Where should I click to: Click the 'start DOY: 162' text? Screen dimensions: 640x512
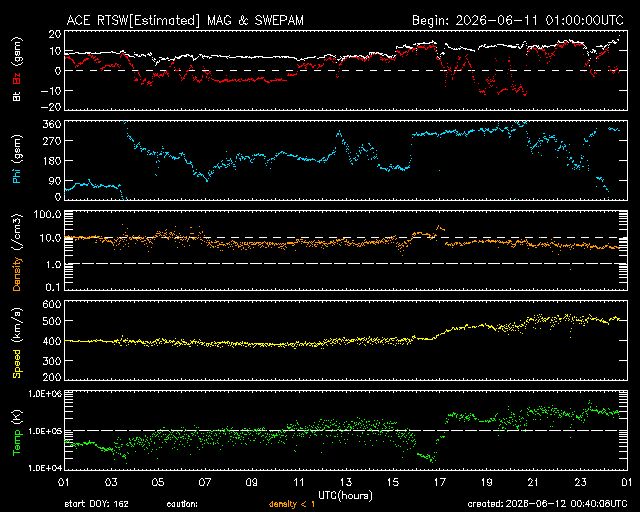[96, 504]
